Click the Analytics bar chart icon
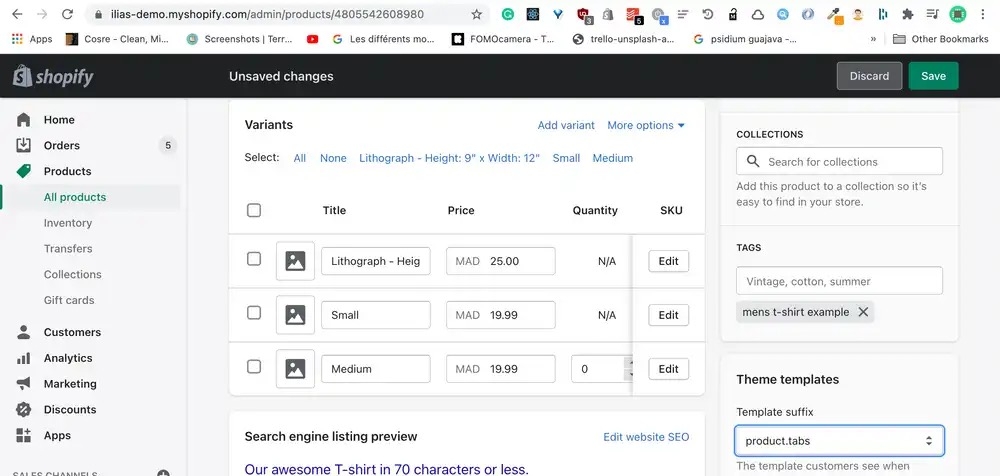The width and height of the screenshot is (1000, 476). point(24,358)
